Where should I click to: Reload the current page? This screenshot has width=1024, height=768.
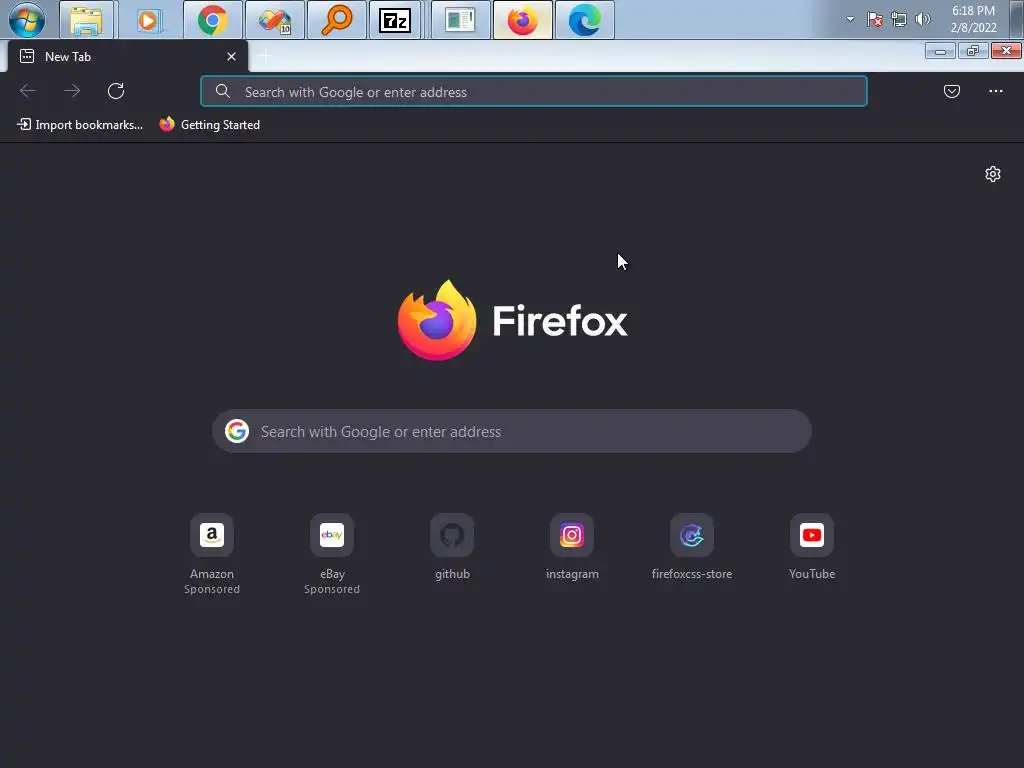(116, 91)
